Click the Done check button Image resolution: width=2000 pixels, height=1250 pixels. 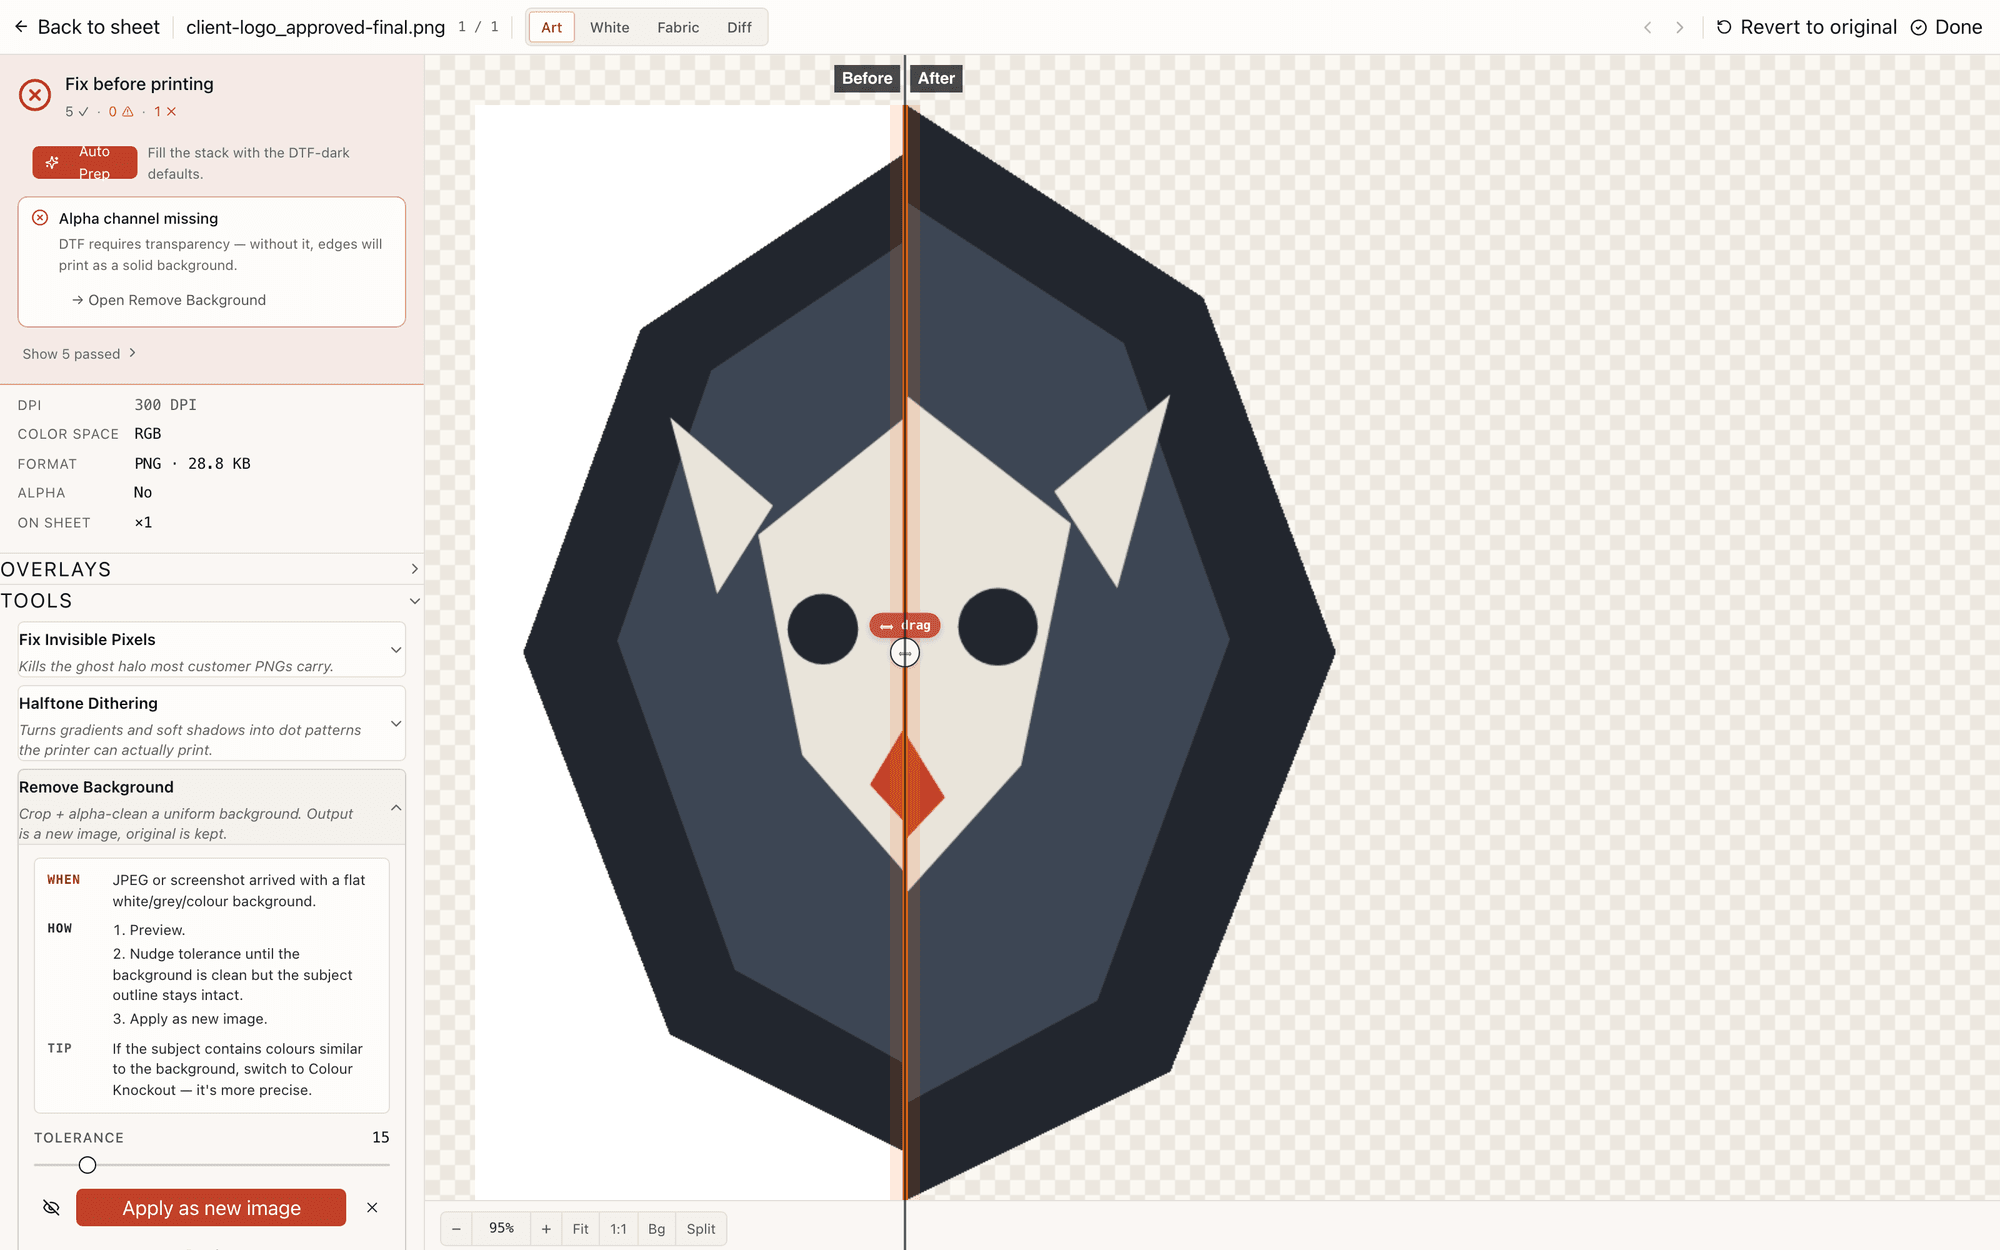point(1946,27)
